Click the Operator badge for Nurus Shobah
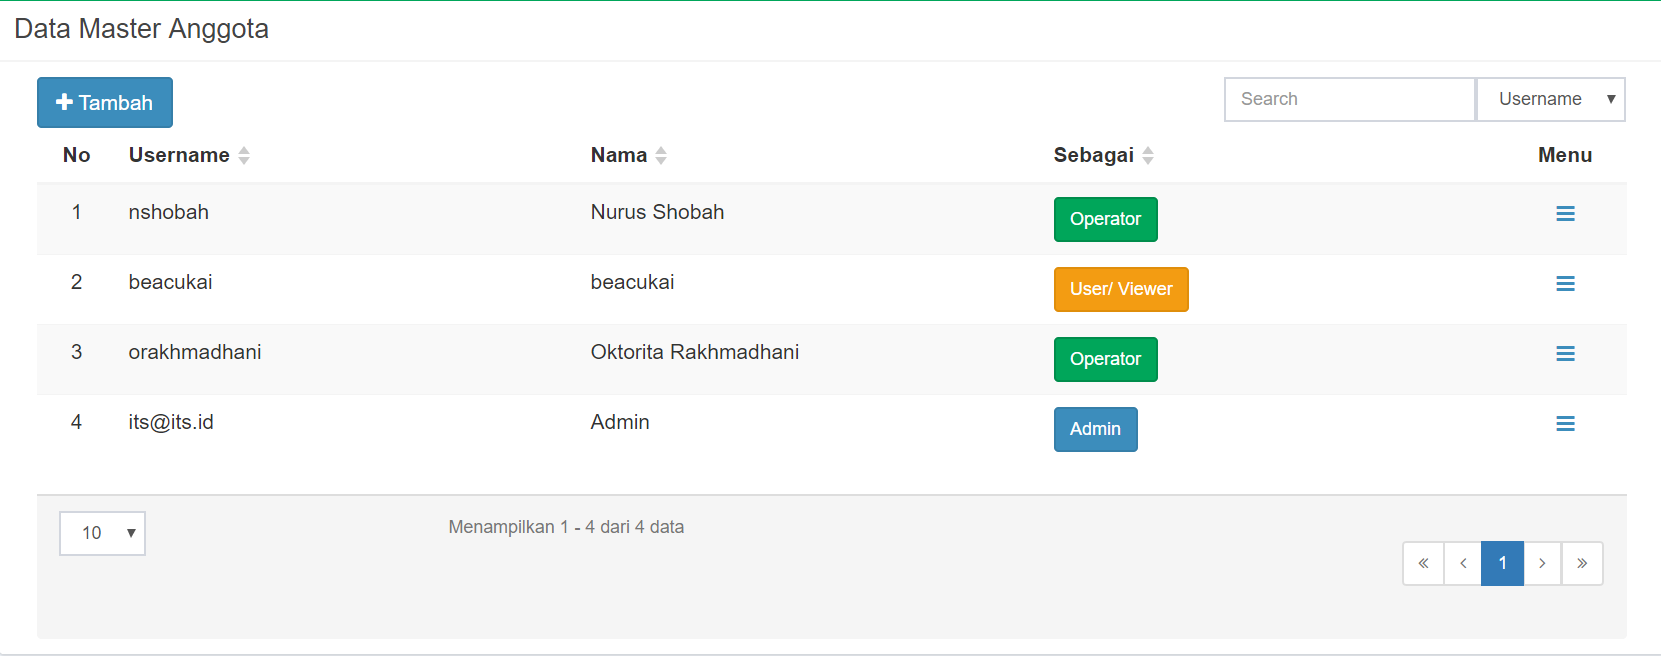The width and height of the screenshot is (1661, 656). tap(1105, 219)
